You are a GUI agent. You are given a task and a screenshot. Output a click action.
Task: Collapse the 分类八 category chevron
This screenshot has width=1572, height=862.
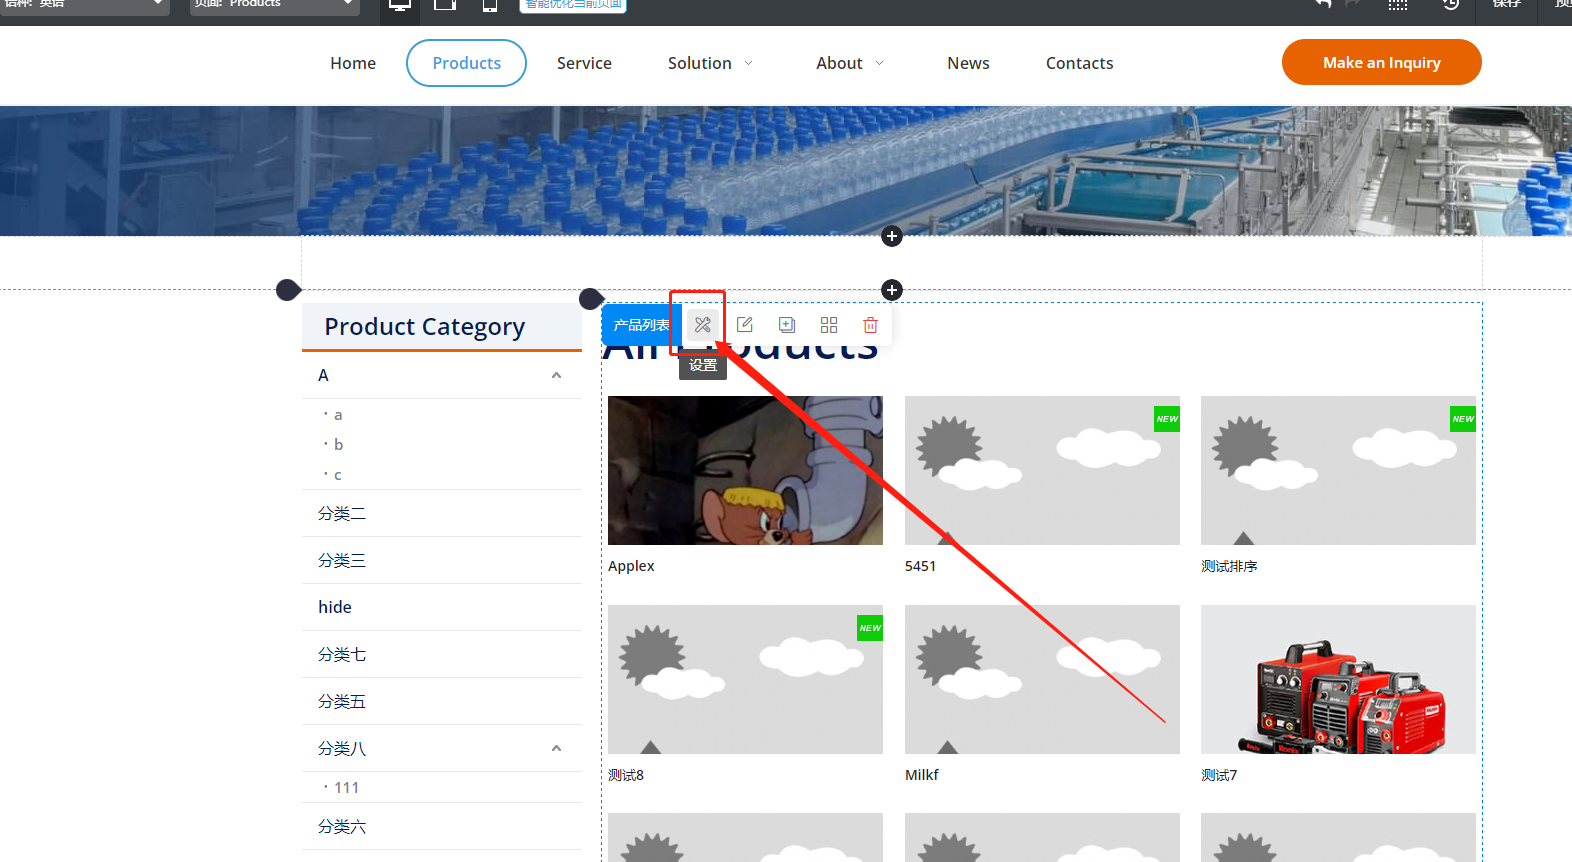click(557, 749)
